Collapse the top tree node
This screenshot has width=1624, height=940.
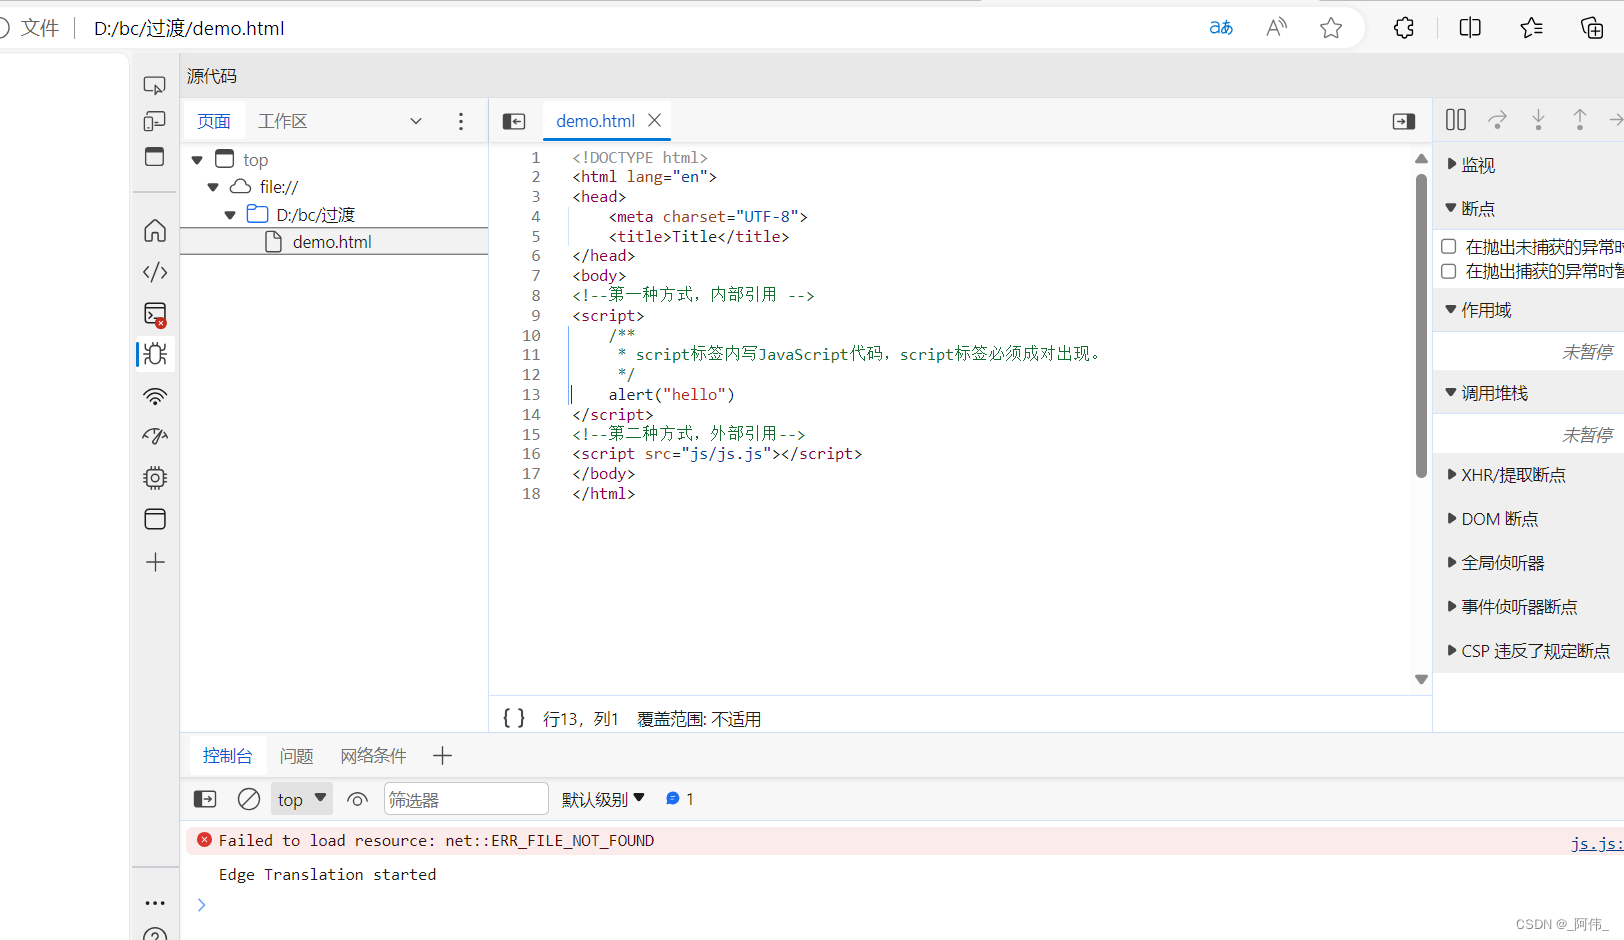point(197,160)
